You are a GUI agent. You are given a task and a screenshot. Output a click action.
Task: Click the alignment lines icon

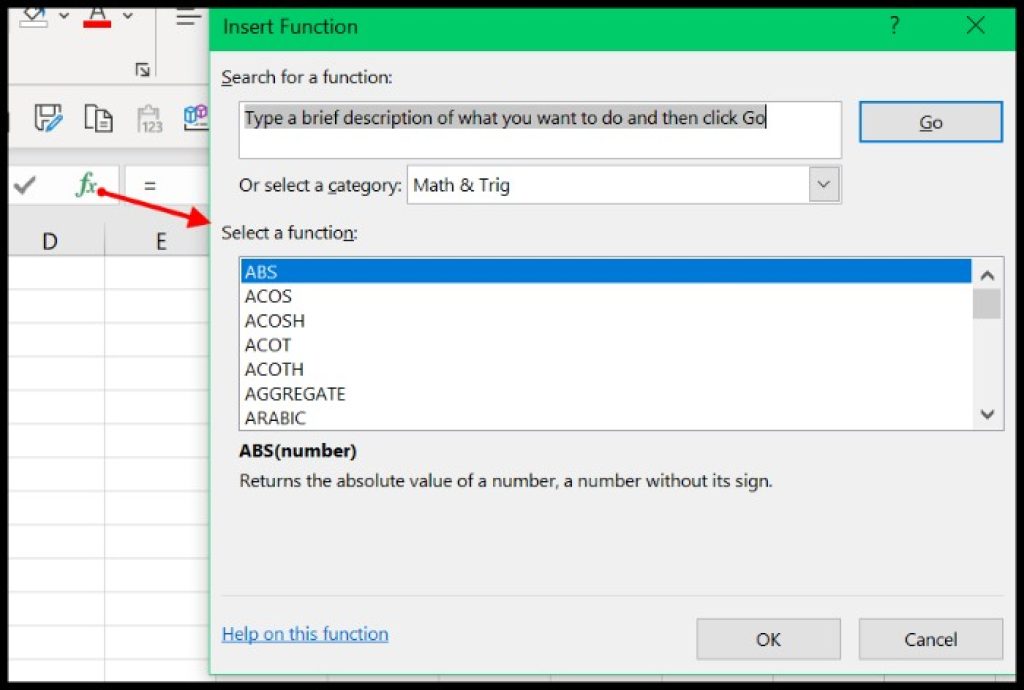pos(187,17)
